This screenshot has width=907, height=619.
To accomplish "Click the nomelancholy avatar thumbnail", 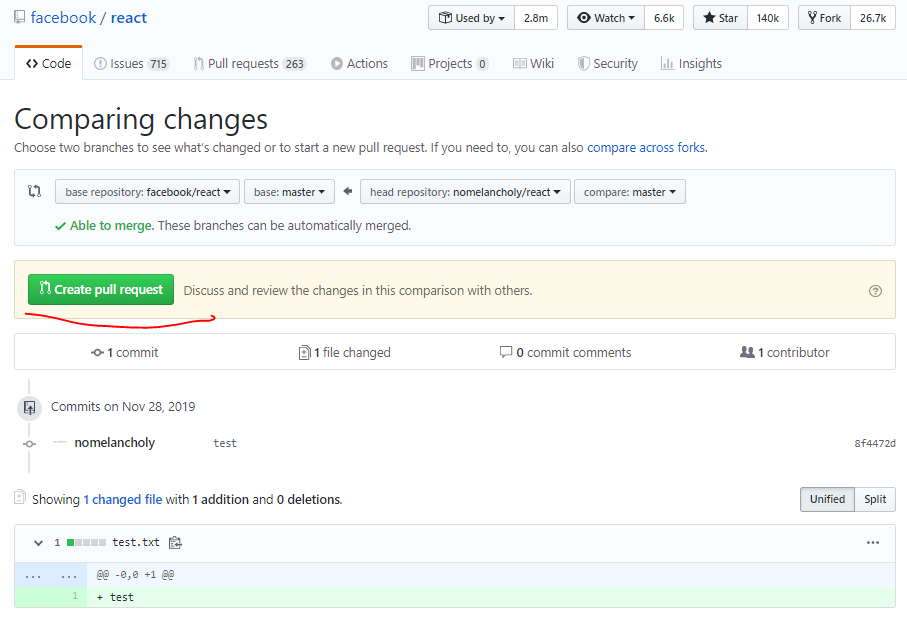I will (x=60, y=443).
